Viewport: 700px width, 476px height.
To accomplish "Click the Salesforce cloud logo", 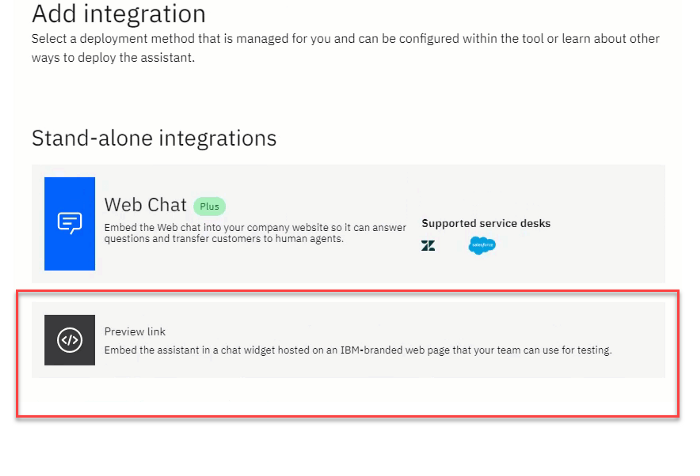I will coord(482,245).
